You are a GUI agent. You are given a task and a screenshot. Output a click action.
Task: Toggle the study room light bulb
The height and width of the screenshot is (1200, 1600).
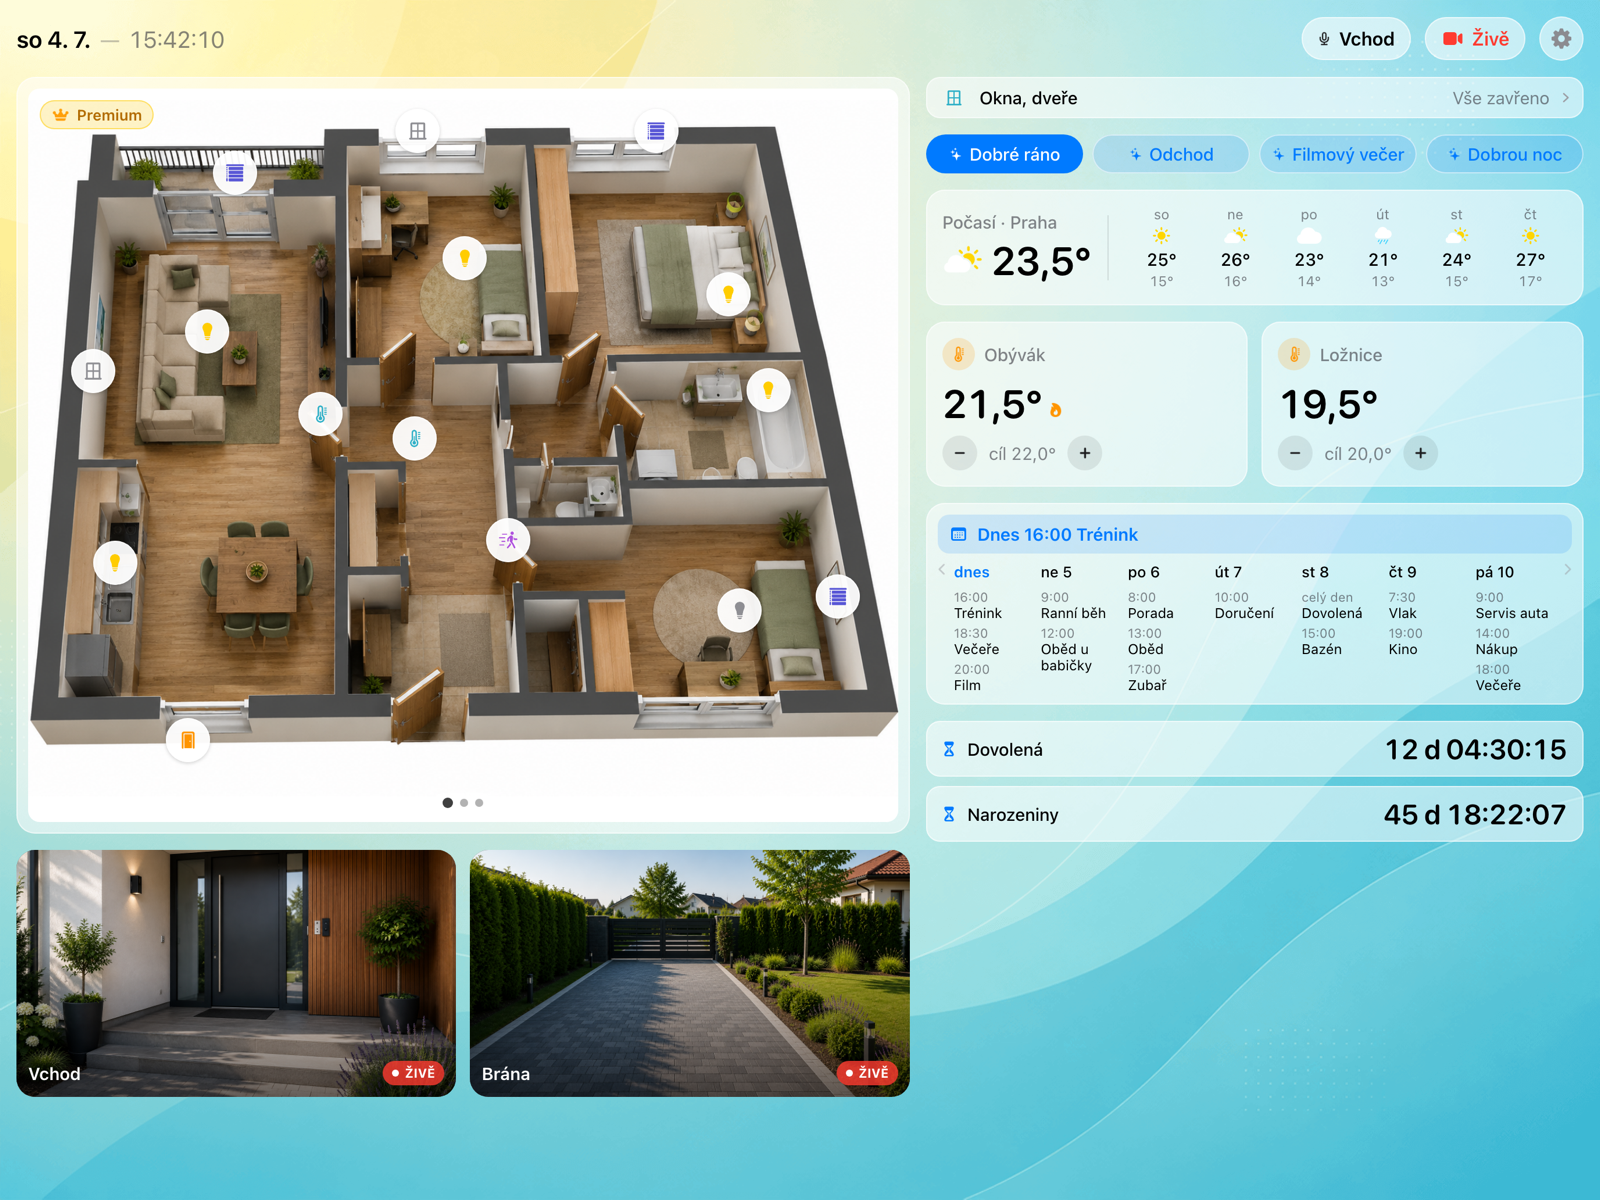coord(464,258)
